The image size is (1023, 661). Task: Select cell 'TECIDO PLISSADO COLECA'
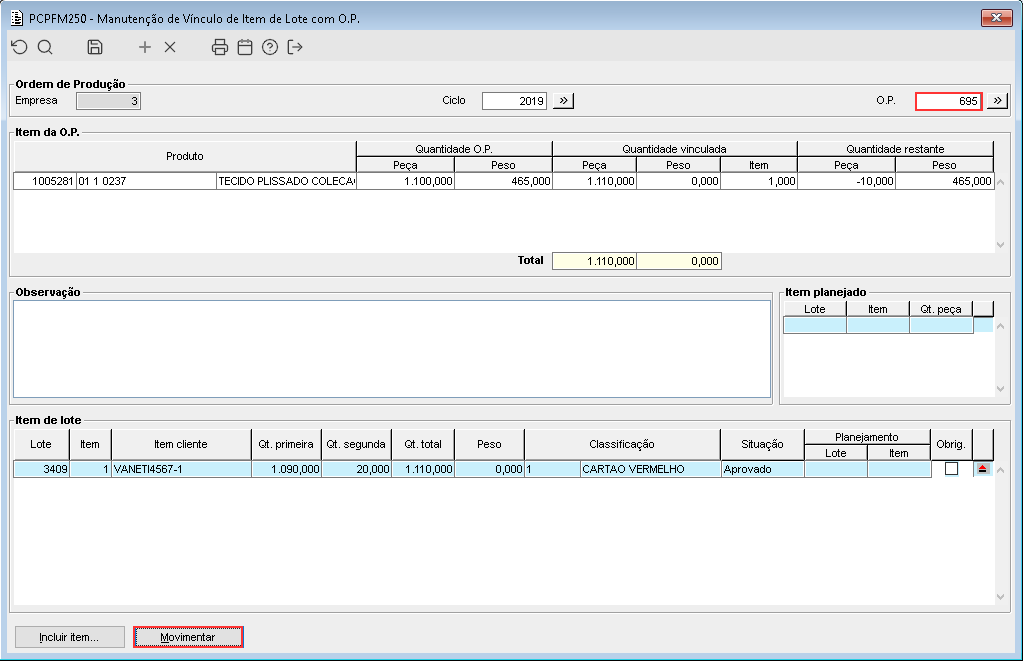(286, 181)
